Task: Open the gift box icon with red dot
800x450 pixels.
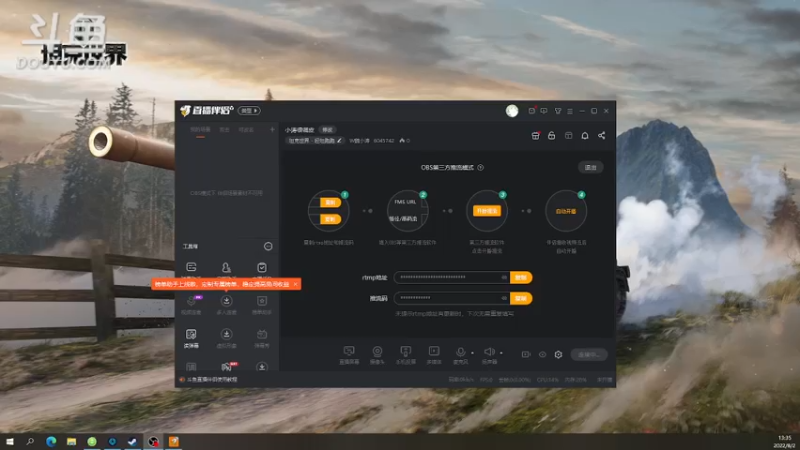Action: (x=535, y=136)
